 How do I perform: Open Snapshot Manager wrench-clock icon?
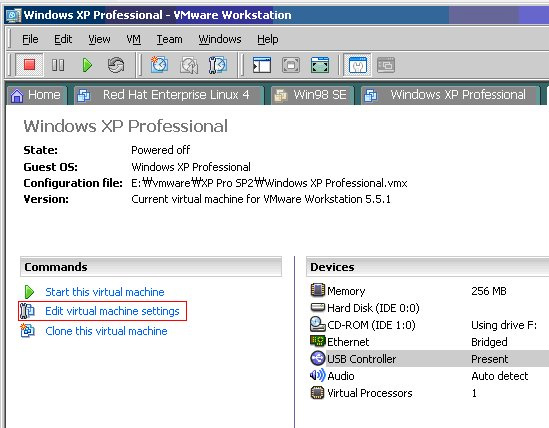(217, 65)
